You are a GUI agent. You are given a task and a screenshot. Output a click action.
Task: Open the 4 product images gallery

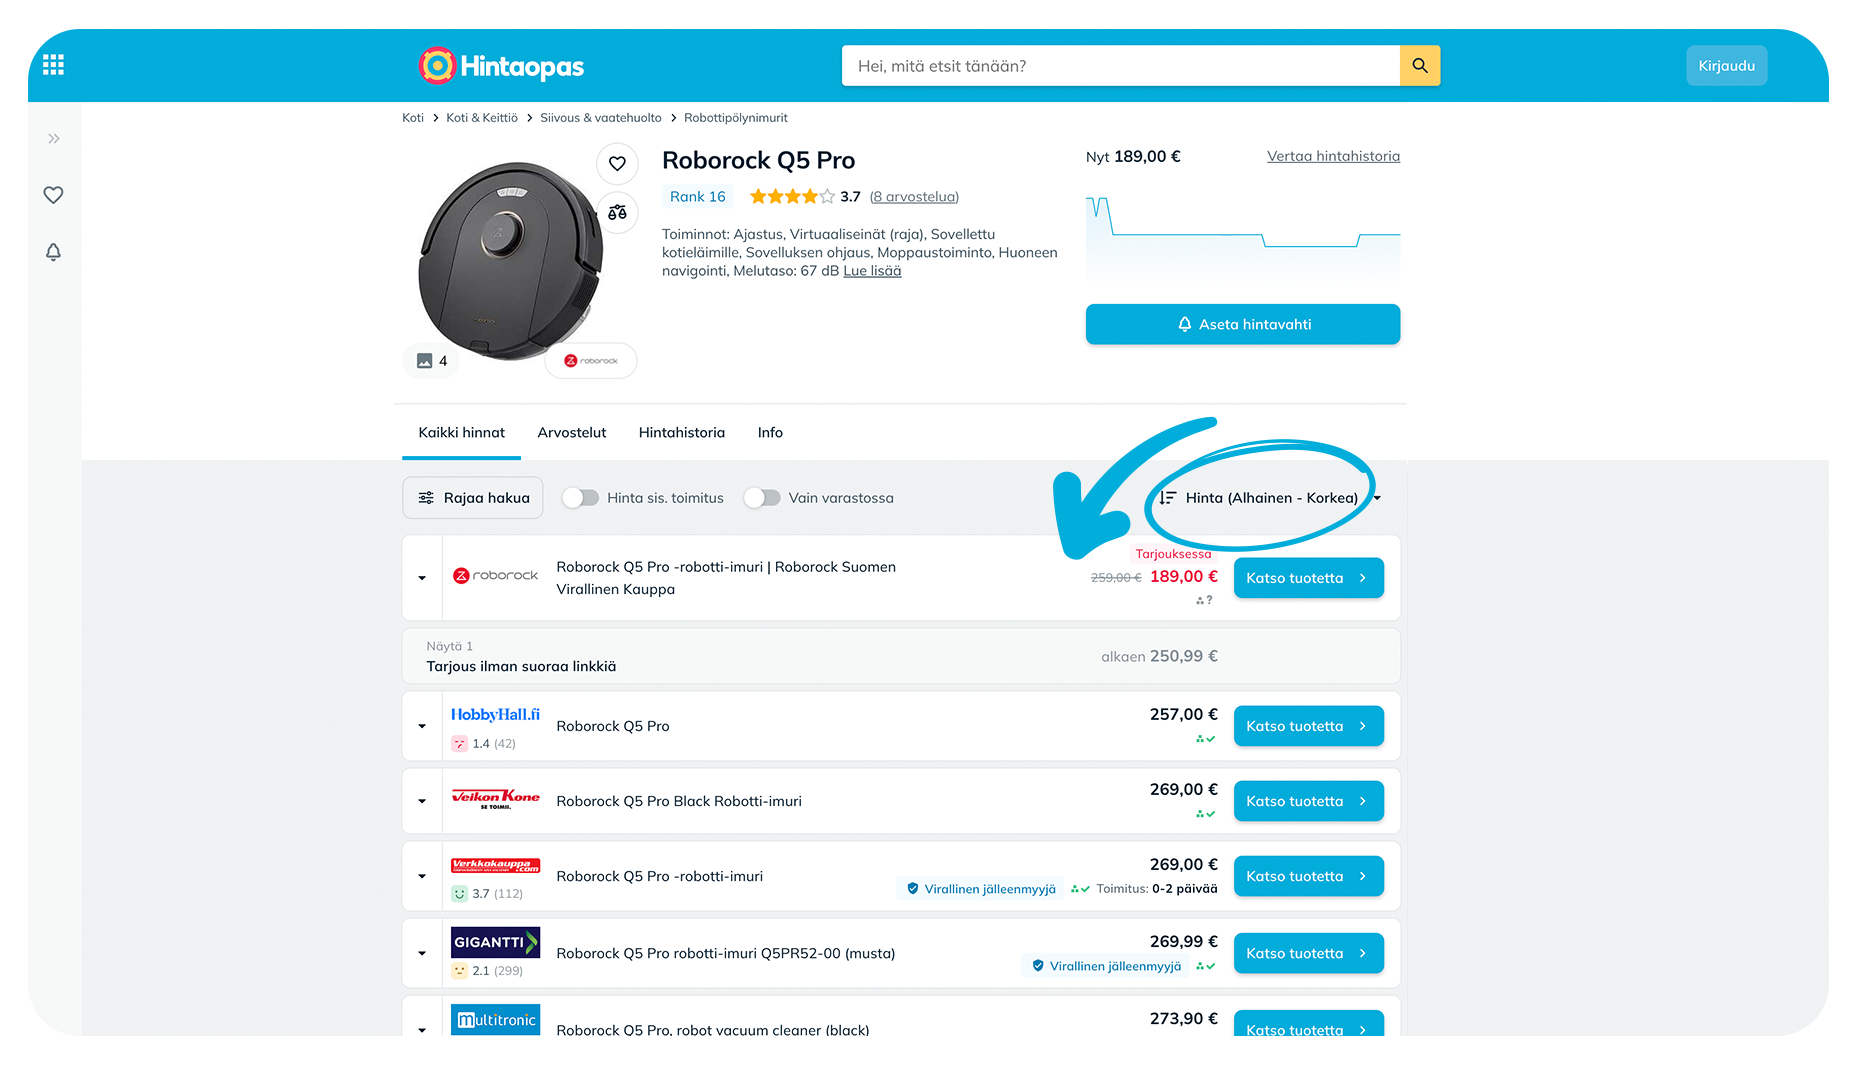point(431,361)
